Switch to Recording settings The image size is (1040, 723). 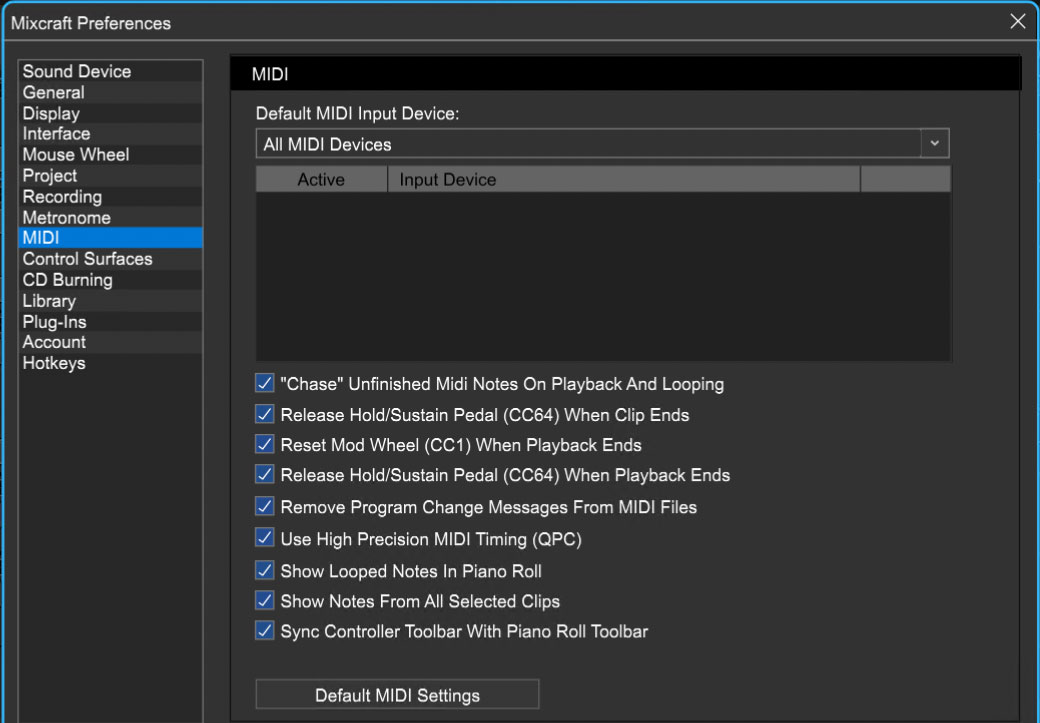[x=110, y=197]
